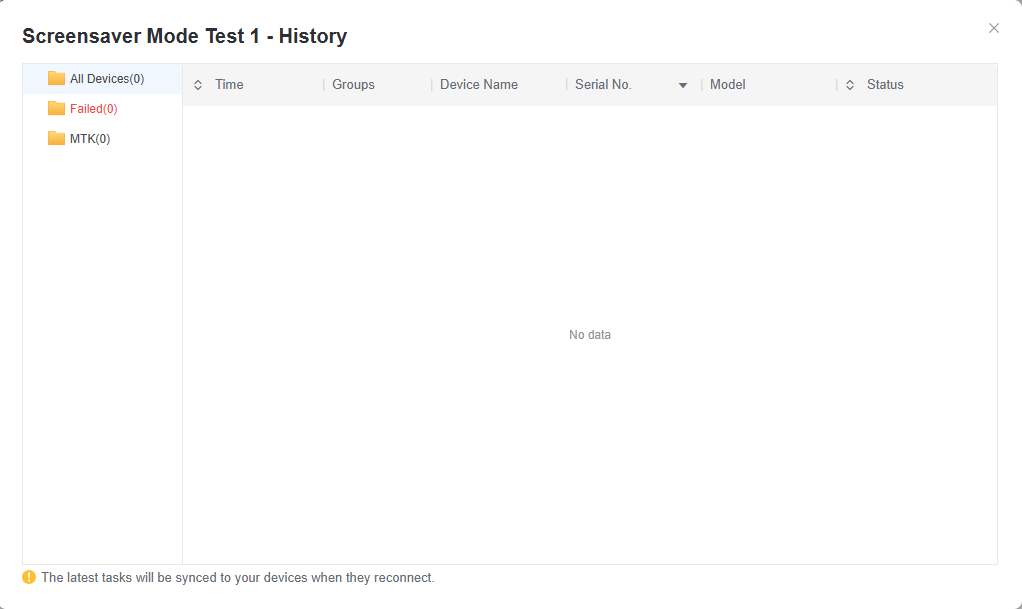This screenshot has width=1022, height=609.
Task: Click the Time column header
Action: pos(229,85)
